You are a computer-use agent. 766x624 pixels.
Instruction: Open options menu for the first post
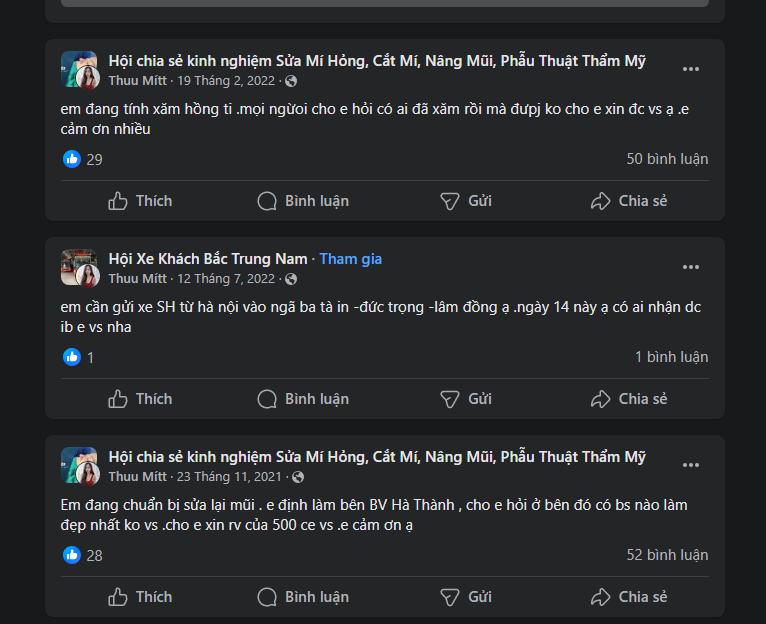(x=691, y=69)
